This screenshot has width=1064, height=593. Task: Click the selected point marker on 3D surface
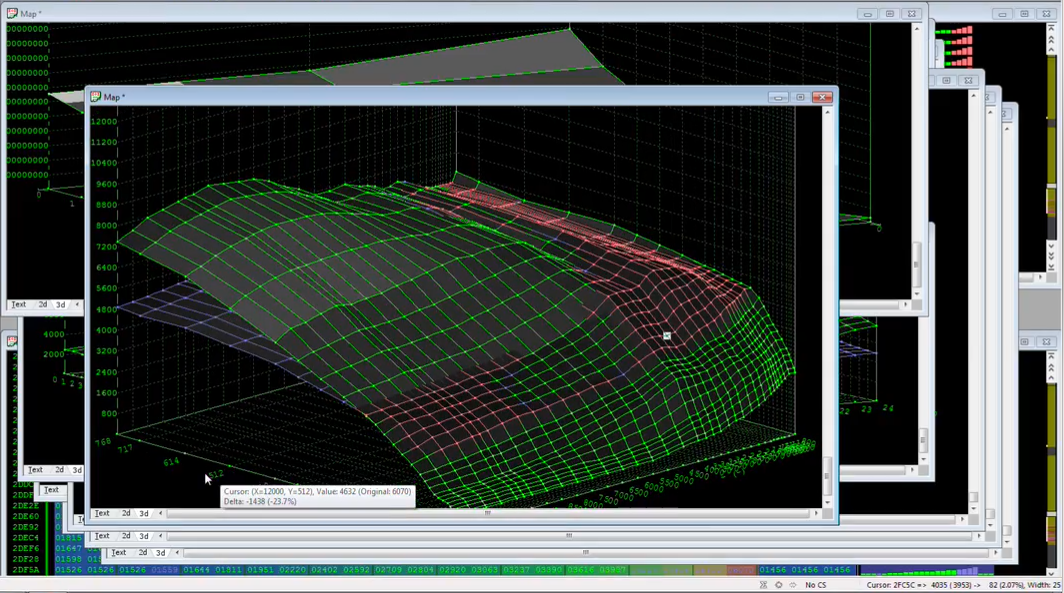667,336
